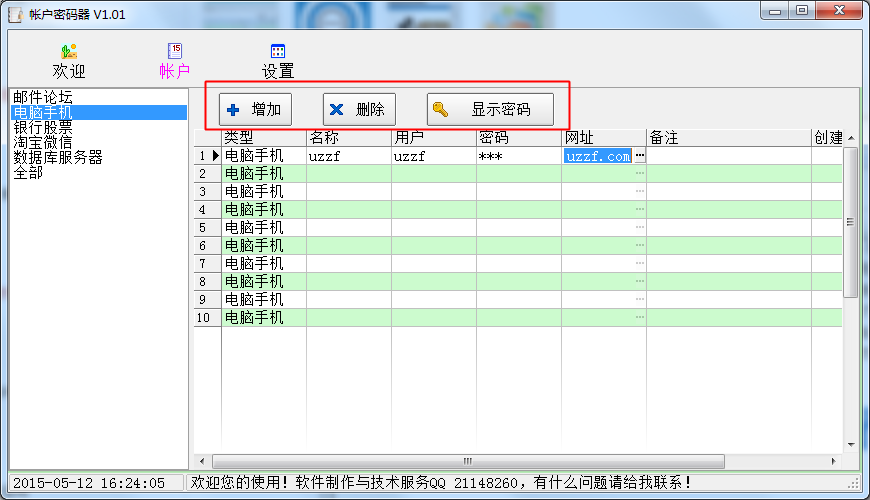Select 淘宝微信 category
Viewport: 870px width, 500px height.
click(43, 142)
